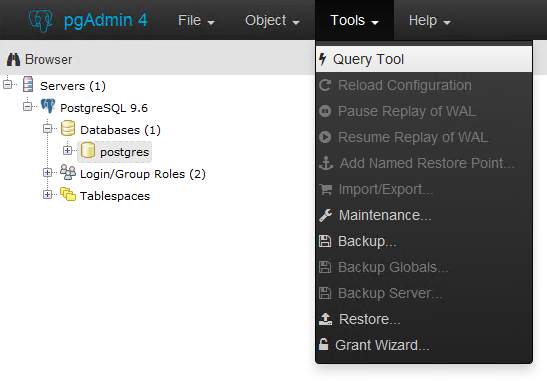This screenshot has width=547, height=381.
Task: Select the Servers group icon
Action: coord(28,84)
